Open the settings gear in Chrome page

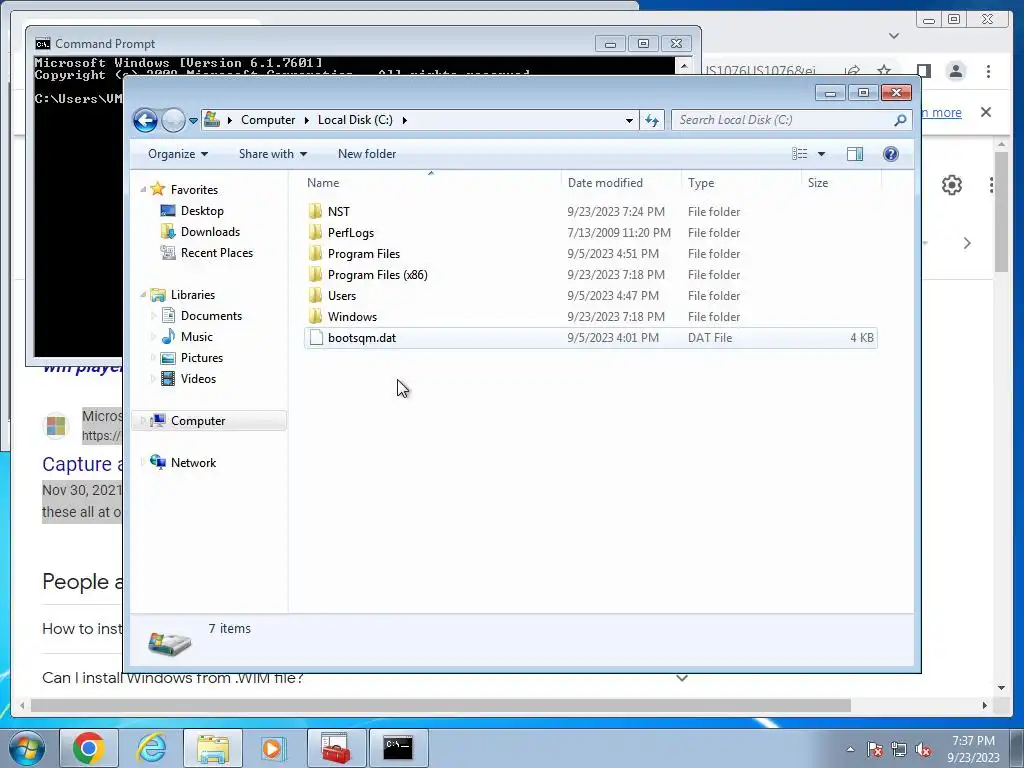[952, 185]
